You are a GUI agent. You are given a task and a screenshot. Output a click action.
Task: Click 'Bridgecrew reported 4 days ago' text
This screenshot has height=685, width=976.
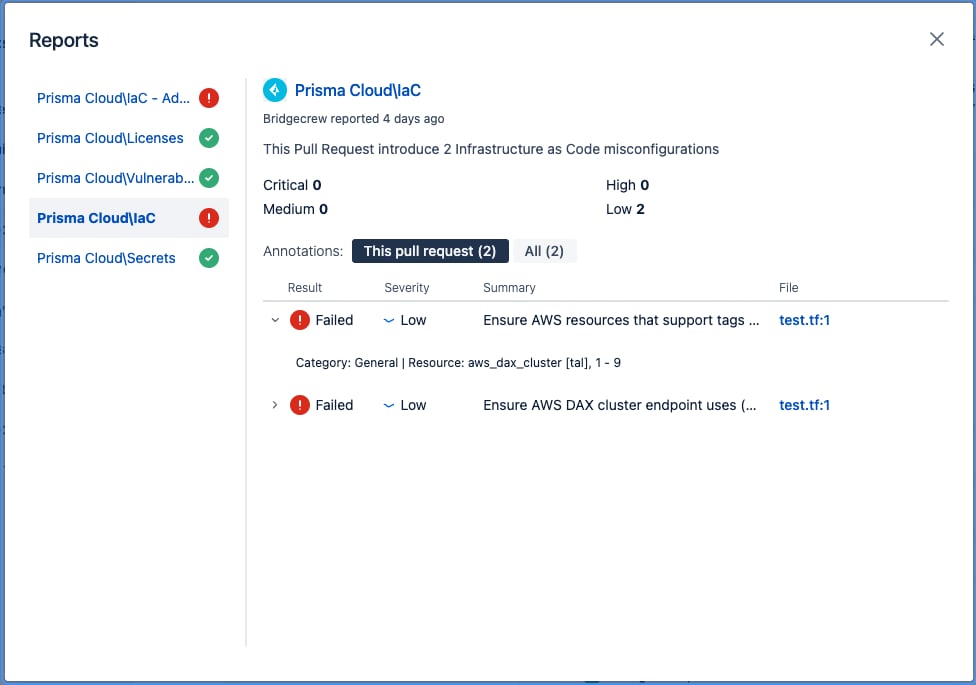[x=354, y=119]
